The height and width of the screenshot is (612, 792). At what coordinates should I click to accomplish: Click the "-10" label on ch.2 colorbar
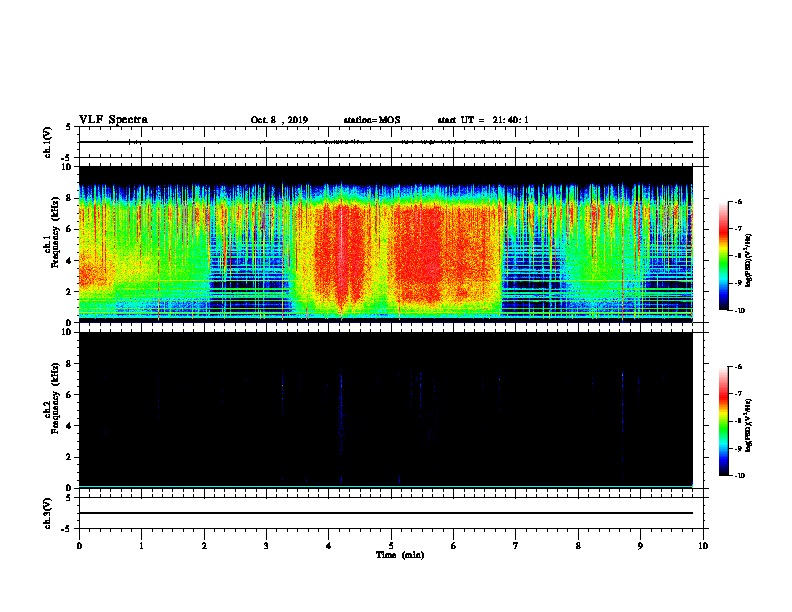click(739, 475)
